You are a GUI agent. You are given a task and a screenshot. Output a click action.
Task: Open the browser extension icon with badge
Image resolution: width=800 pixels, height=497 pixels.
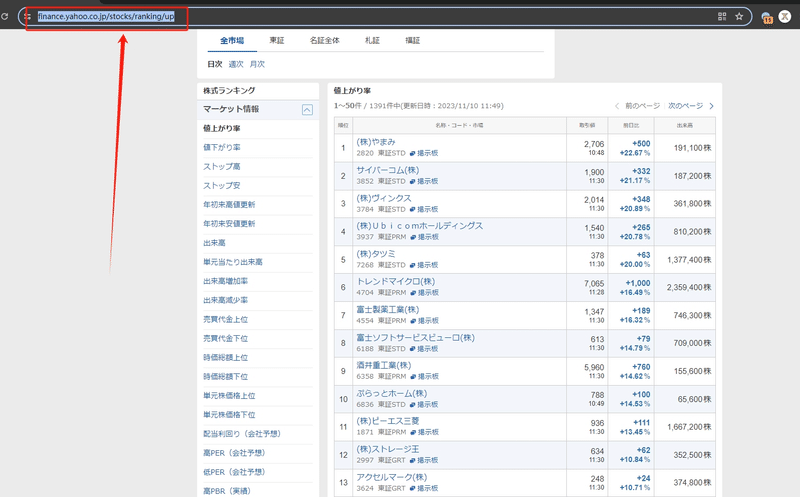click(766, 18)
